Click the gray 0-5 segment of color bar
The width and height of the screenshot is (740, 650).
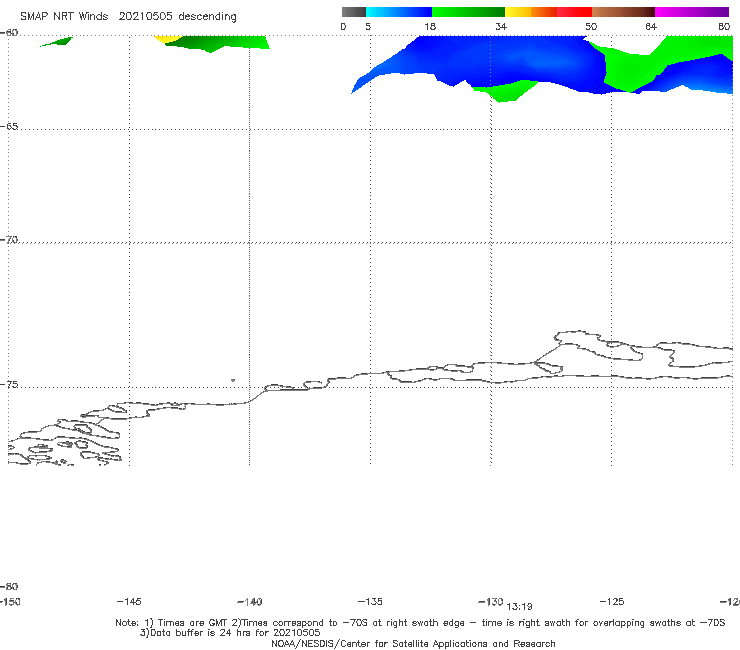tap(353, 12)
